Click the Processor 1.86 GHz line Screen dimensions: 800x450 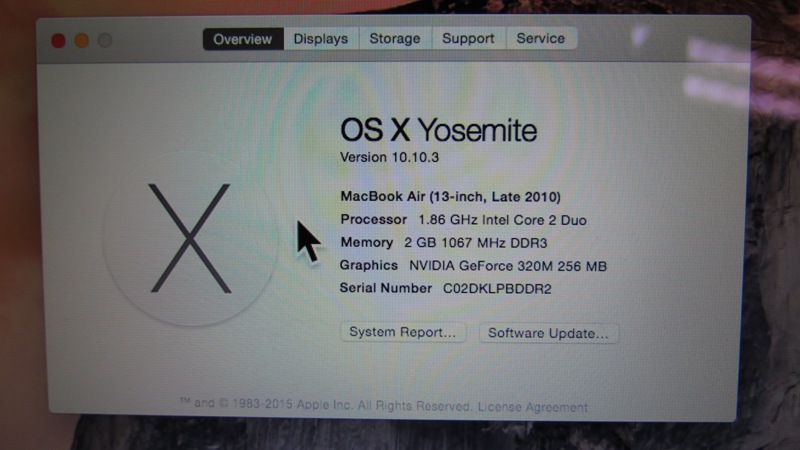pos(463,220)
